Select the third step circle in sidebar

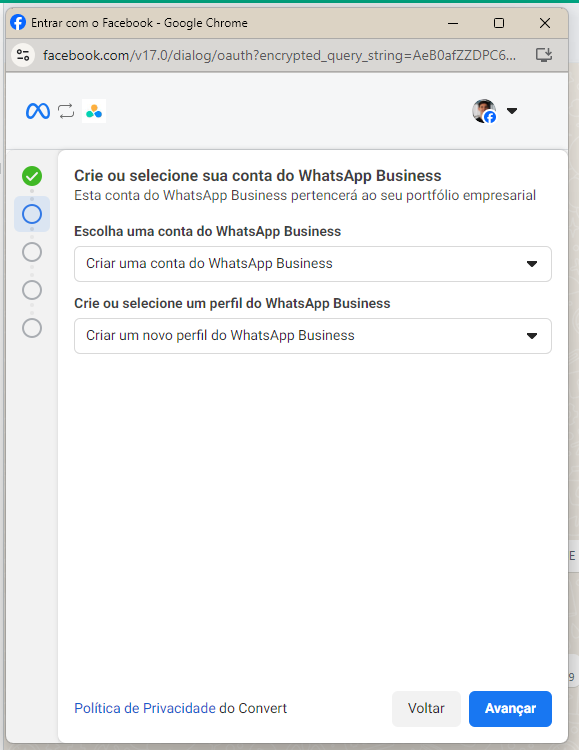[32, 252]
